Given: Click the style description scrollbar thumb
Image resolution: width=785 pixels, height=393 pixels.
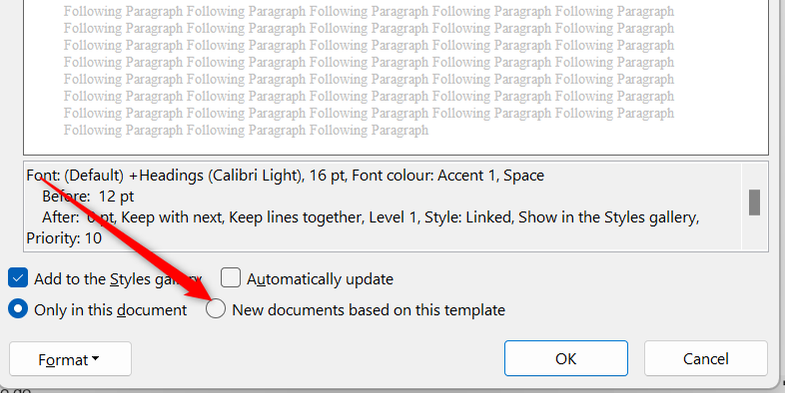Looking at the screenshot, I should coord(754,202).
